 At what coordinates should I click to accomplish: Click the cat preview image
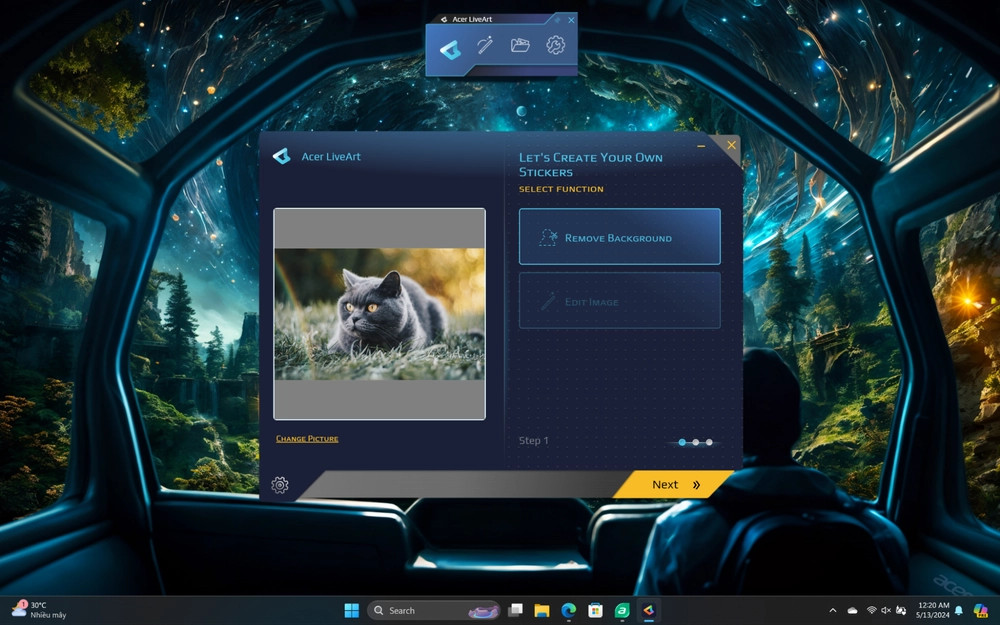(x=379, y=314)
